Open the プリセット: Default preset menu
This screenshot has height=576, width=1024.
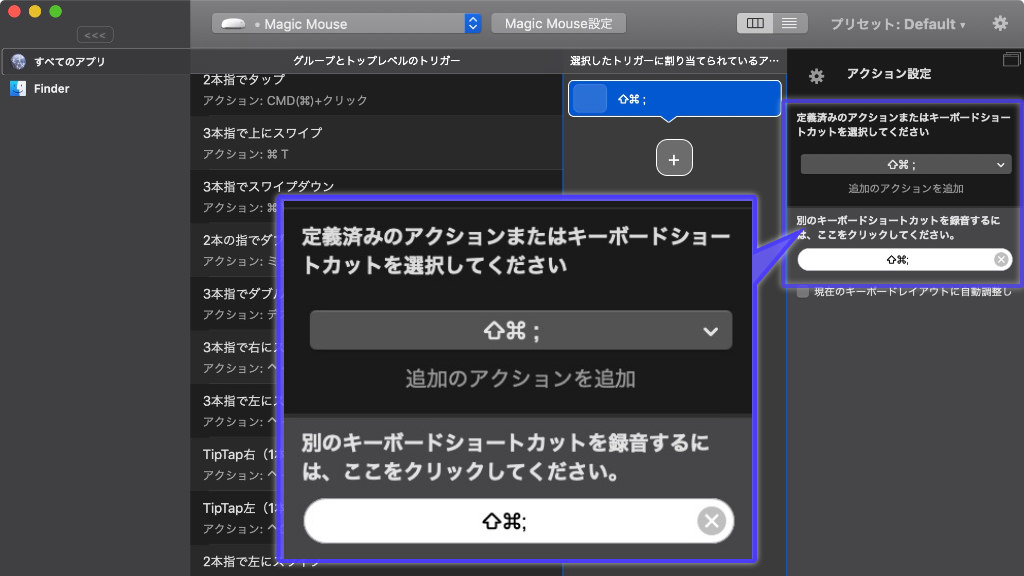point(897,24)
